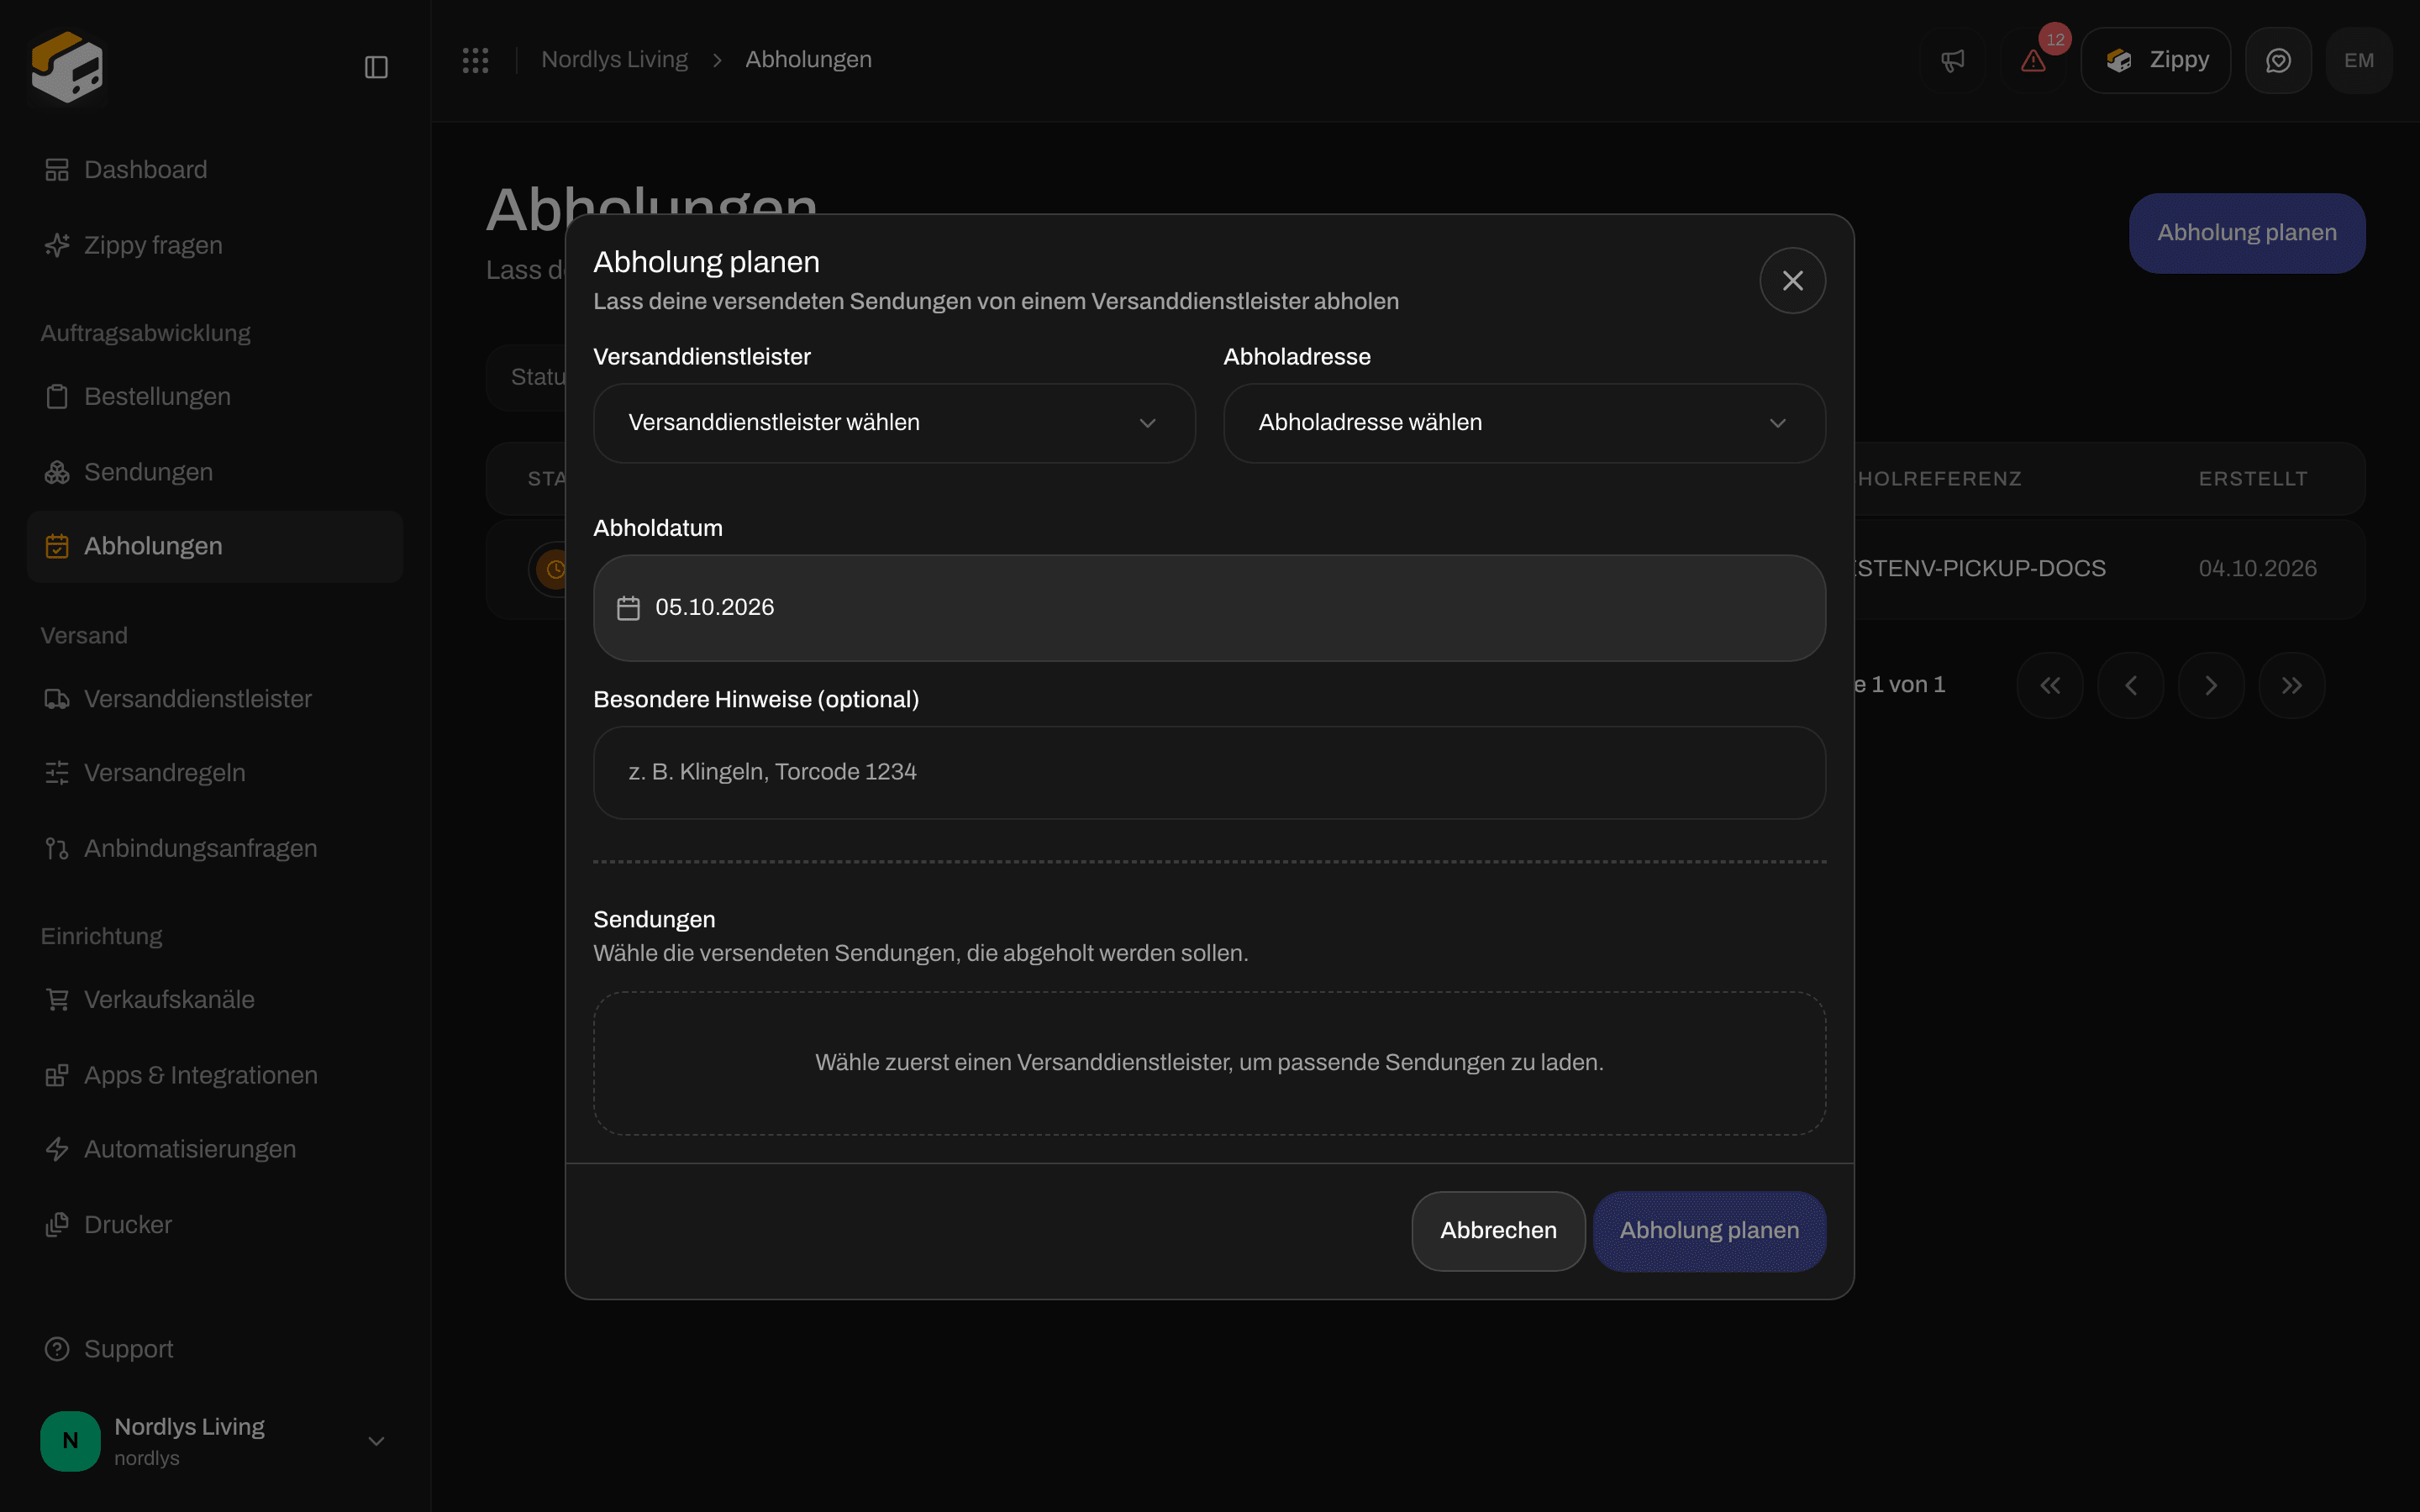Open Versandregeln in sidebar
The width and height of the screenshot is (2420, 1512).
(215, 773)
